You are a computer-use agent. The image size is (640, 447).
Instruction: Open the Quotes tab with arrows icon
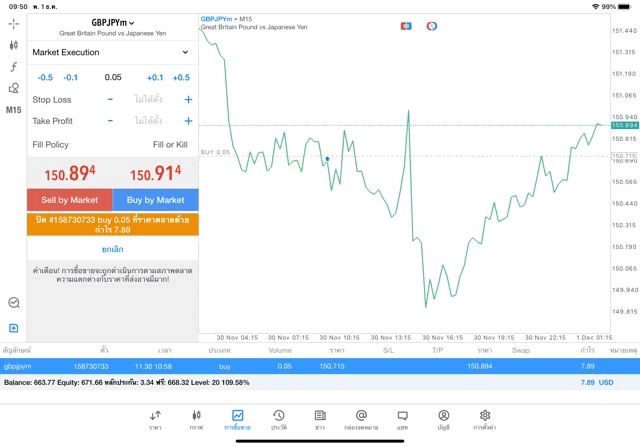(155, 420)
